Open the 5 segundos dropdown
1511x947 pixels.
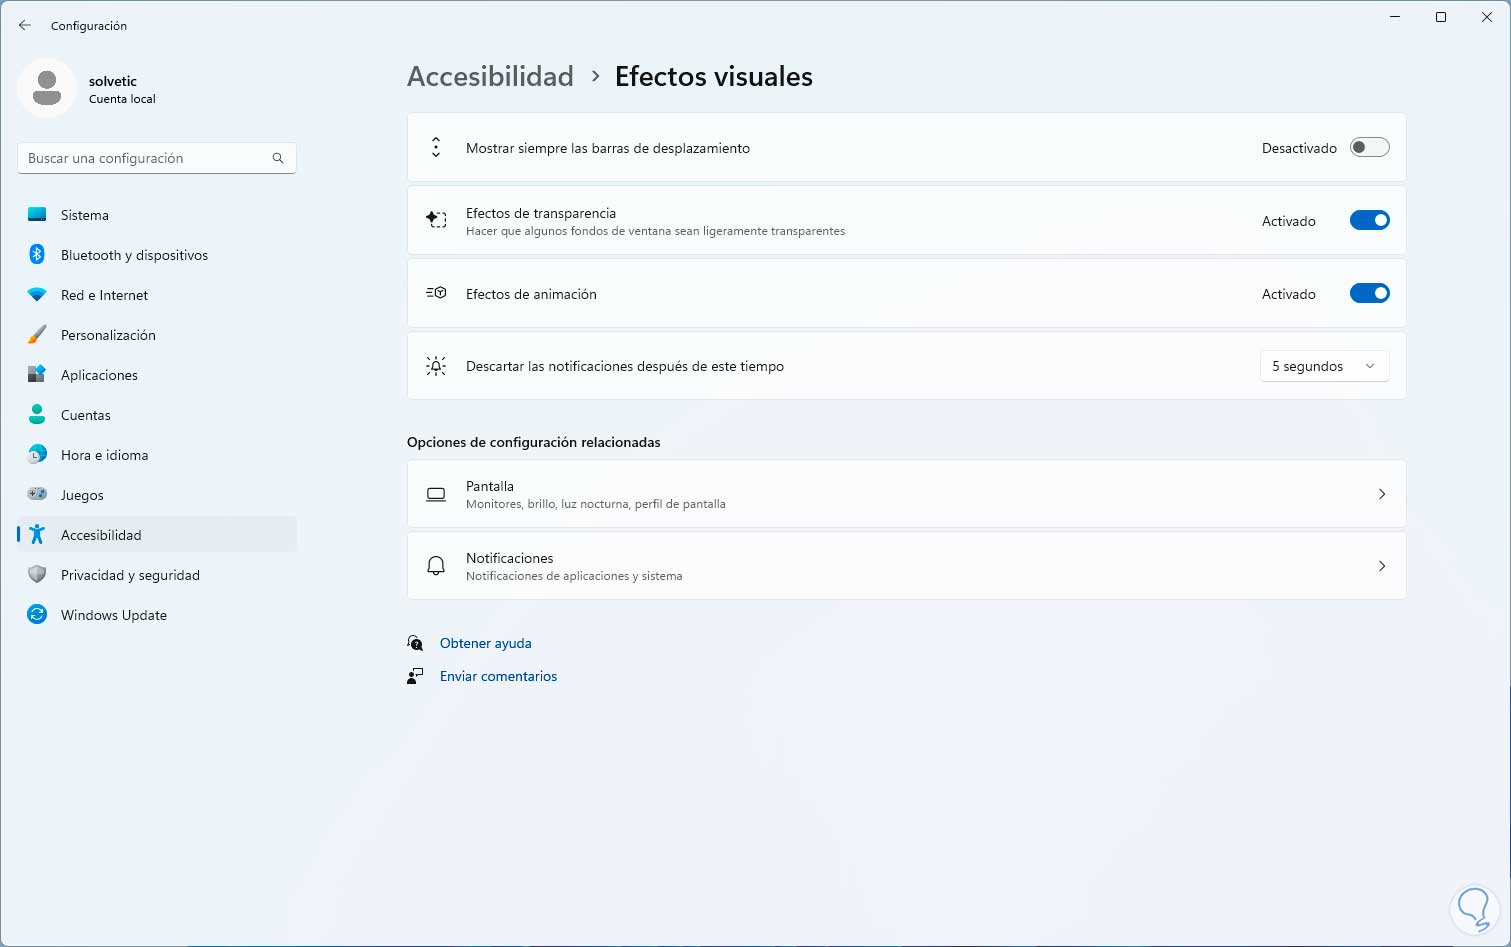1323,367
